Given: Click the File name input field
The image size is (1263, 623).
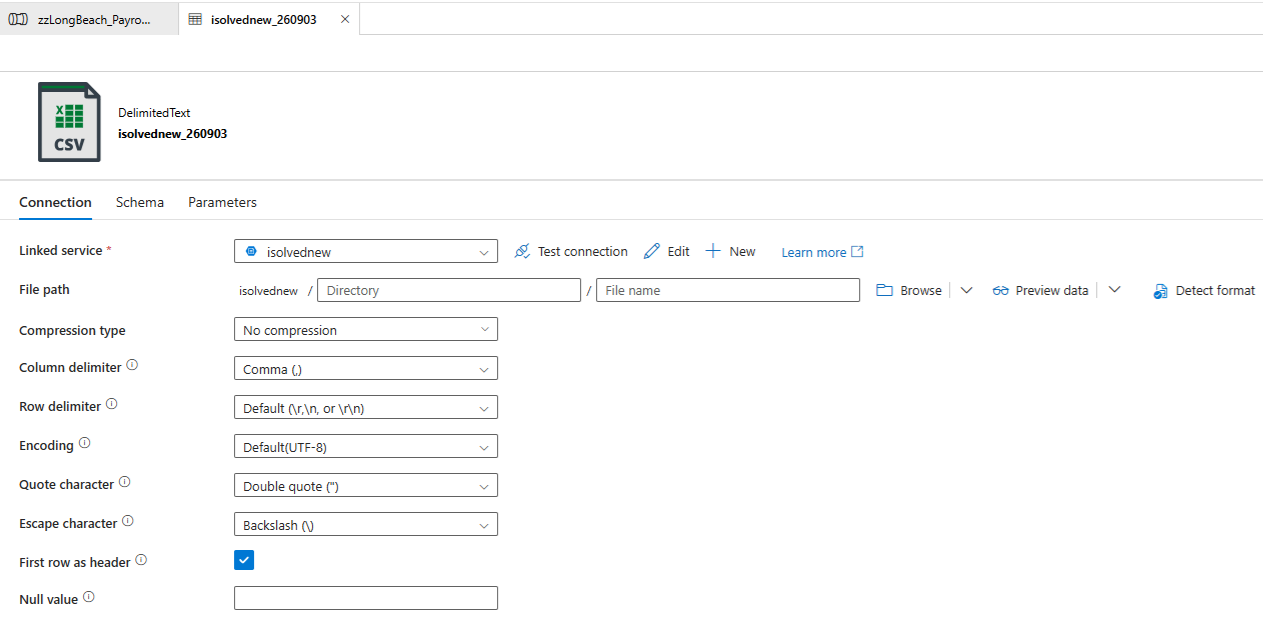Looking at the screenshot, I should pyautogui.click(x=728, y=290).
